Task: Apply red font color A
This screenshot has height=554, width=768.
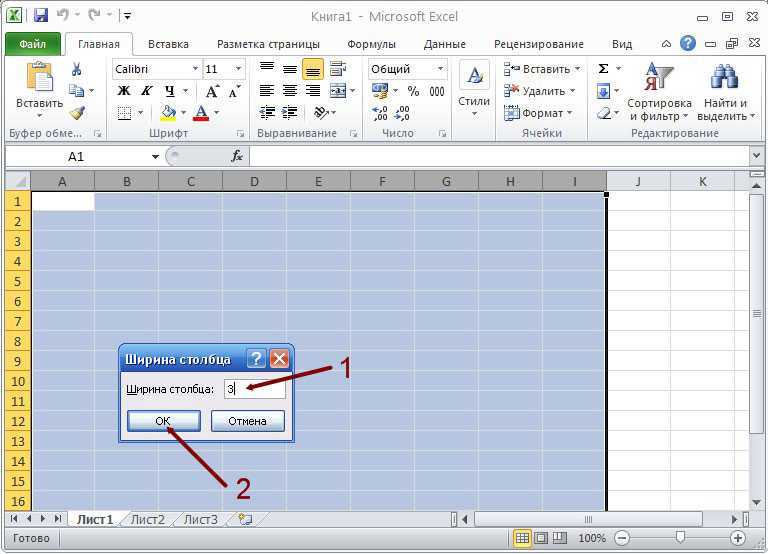Action: point(201,113)
